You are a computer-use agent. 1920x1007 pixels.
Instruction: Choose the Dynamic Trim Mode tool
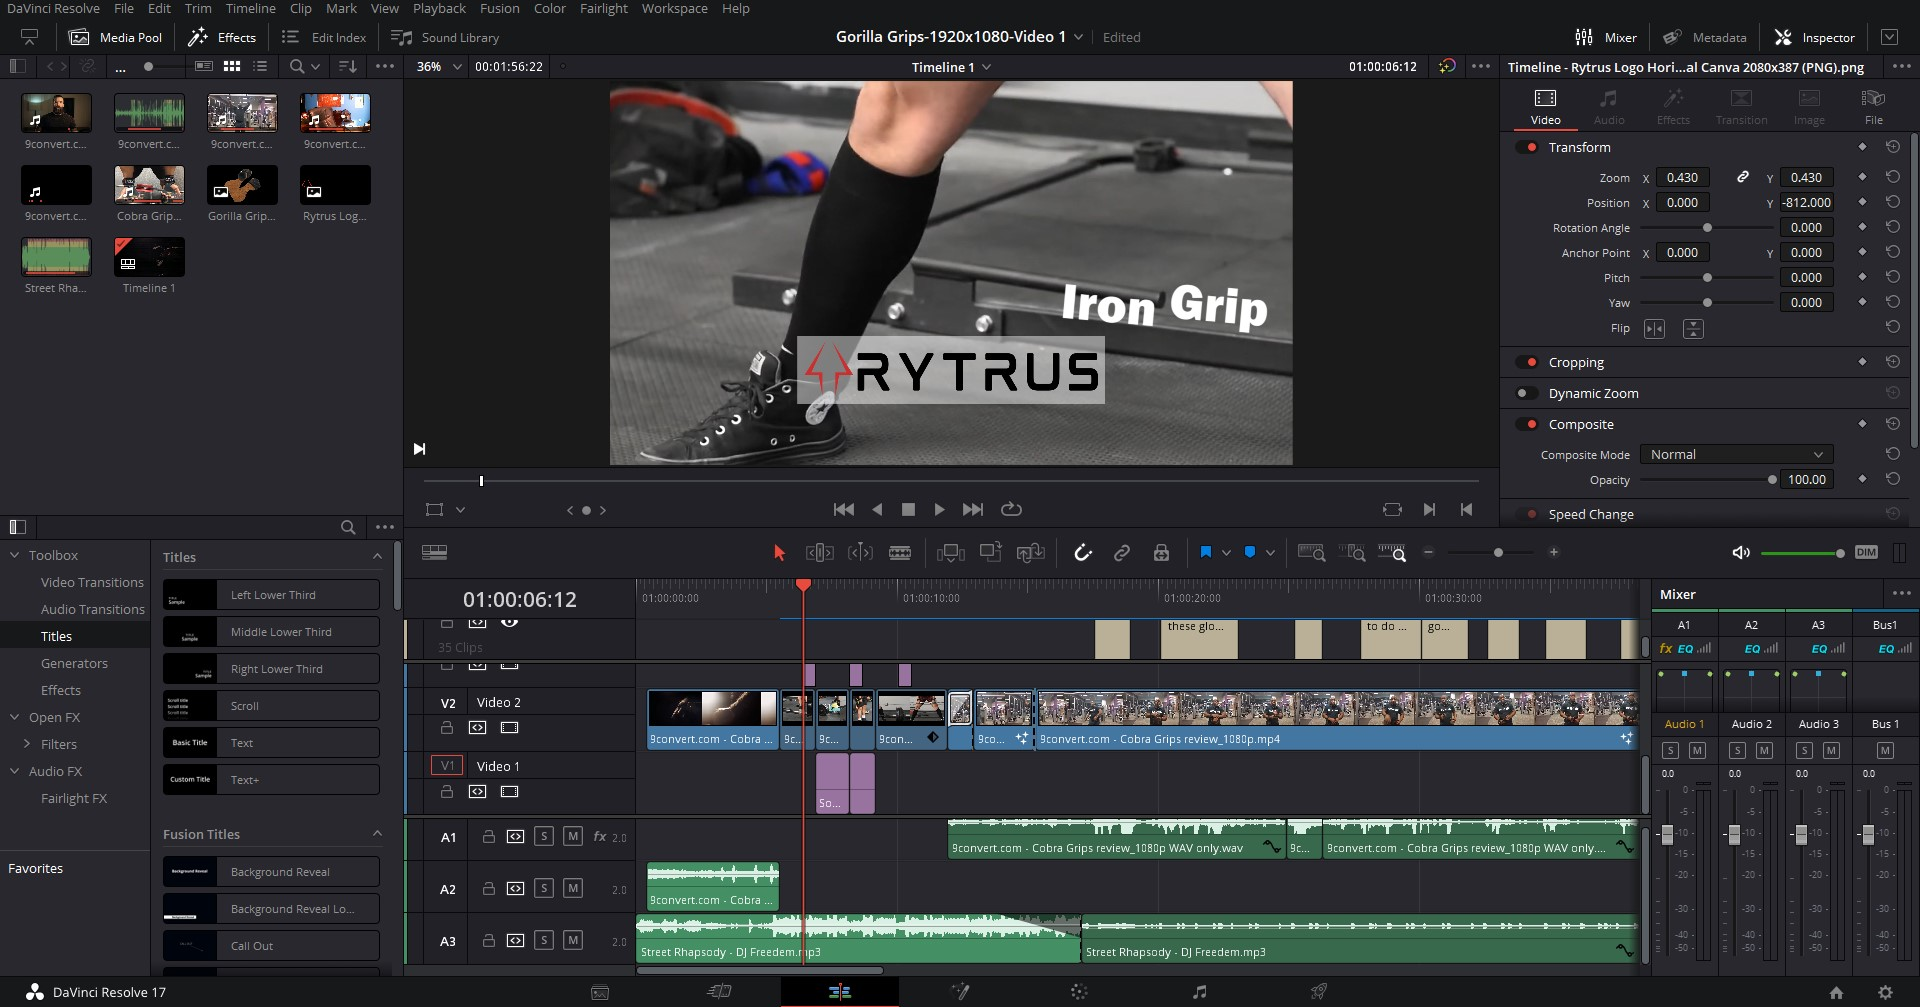pos(860,552)
